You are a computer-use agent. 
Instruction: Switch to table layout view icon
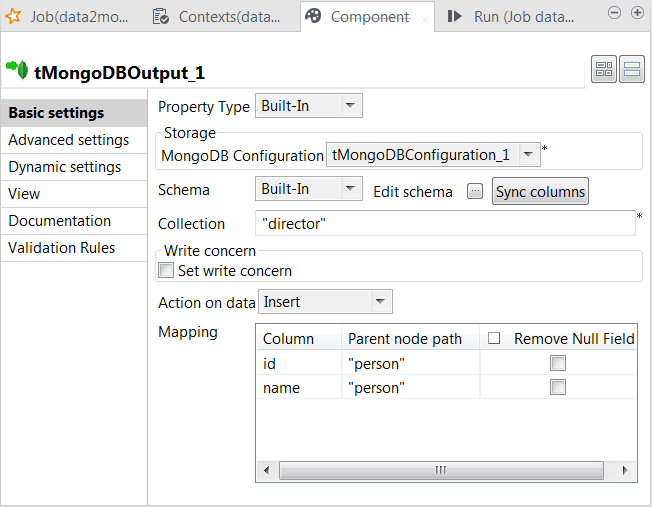(604, 69)
